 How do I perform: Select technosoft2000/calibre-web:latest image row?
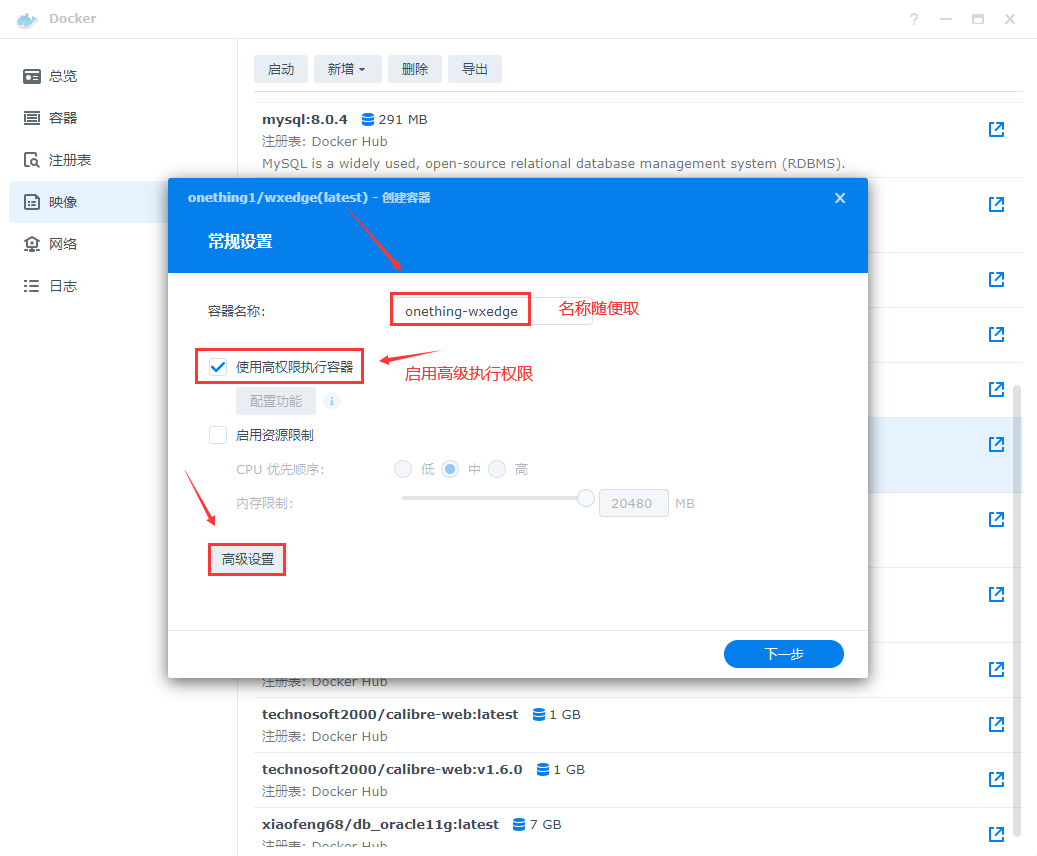click(638, 725)
